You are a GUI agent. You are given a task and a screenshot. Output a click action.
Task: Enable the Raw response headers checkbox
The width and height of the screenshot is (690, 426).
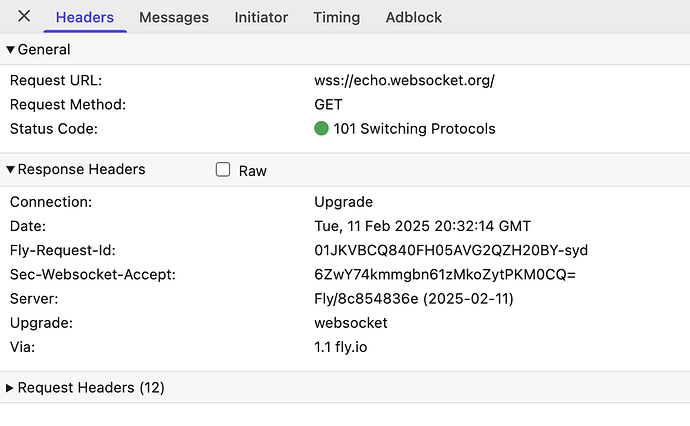[x=223, y=169]
